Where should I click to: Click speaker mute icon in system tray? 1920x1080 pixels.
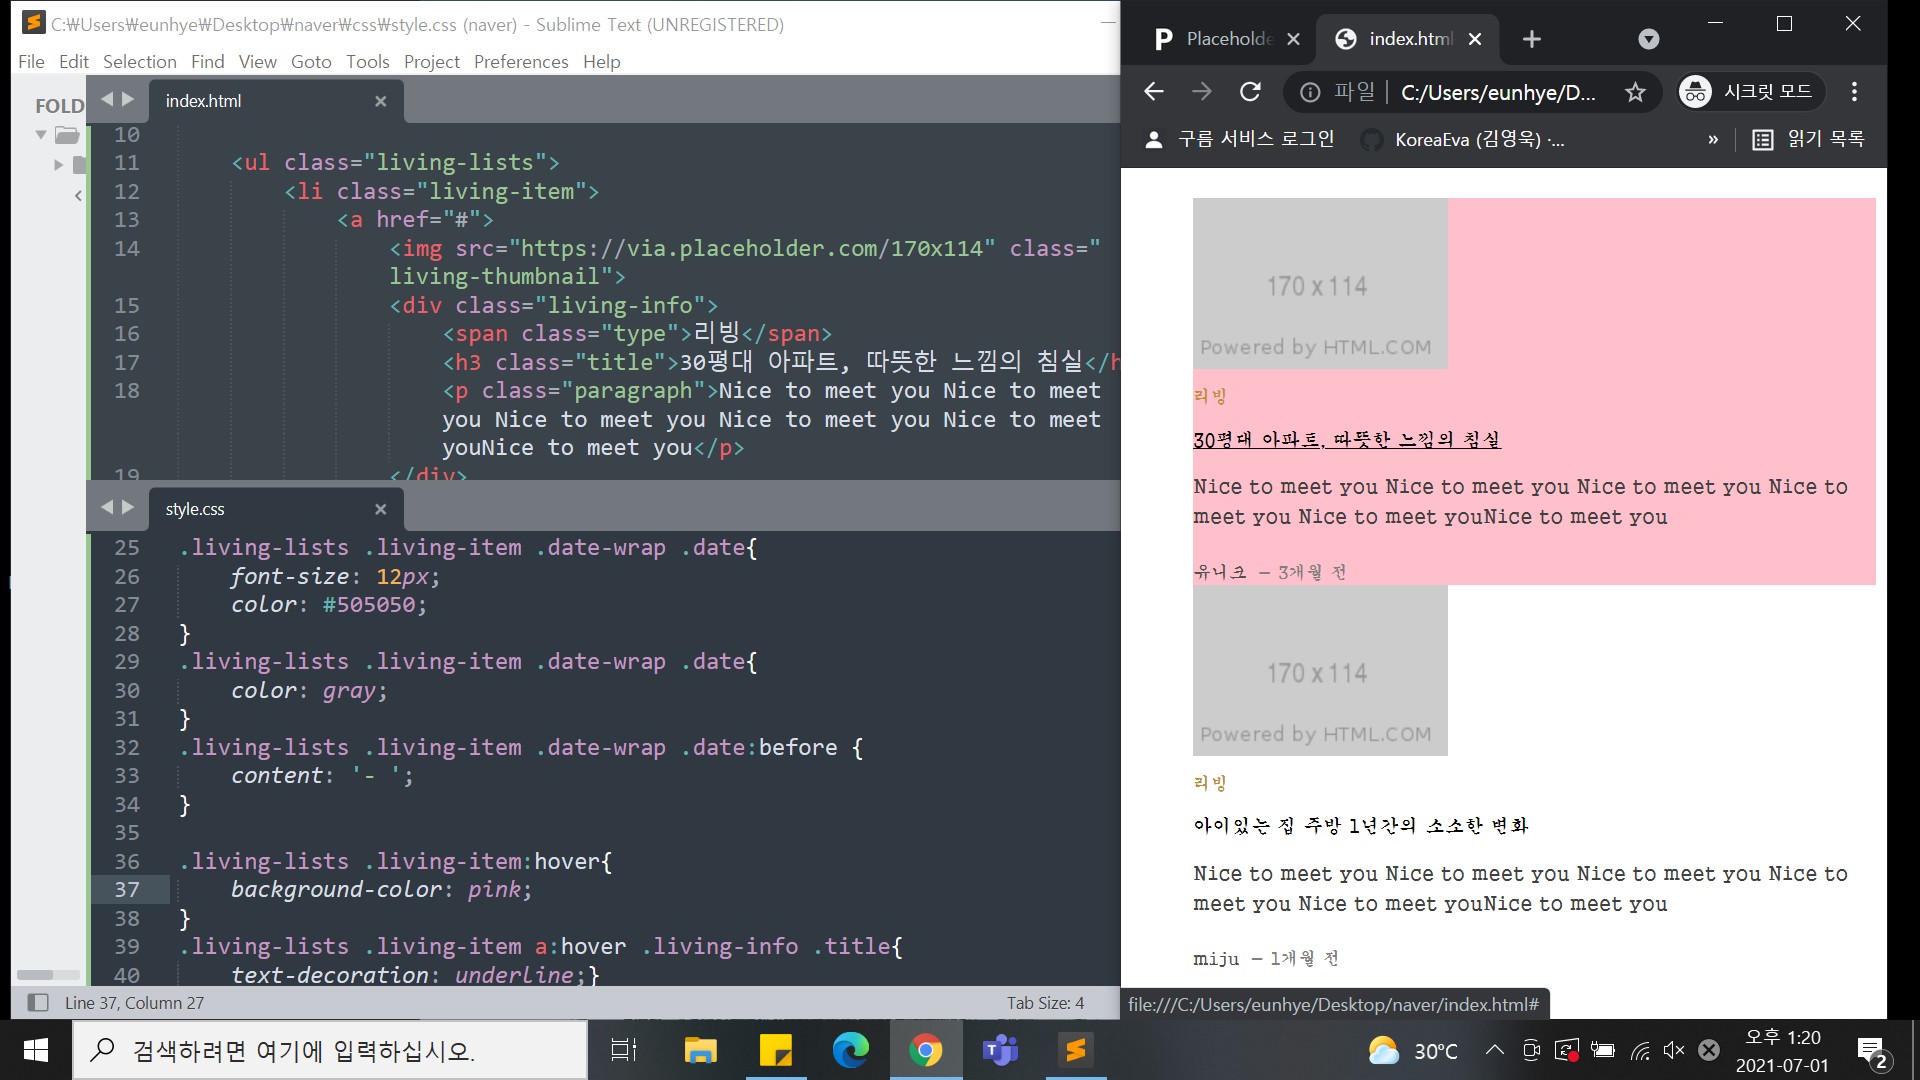tap(1673, 1050)
